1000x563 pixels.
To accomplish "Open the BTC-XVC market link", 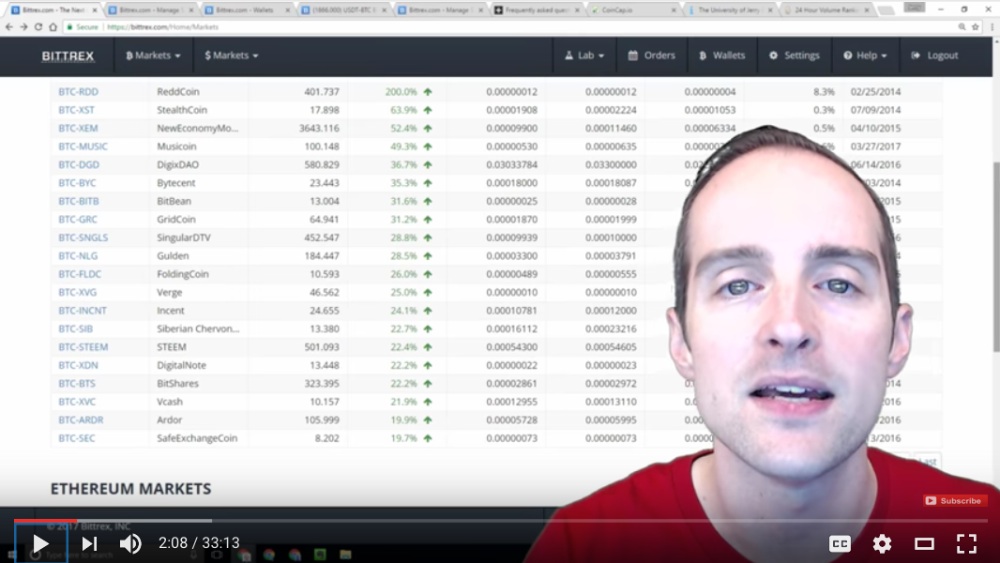I will coord(77,402).
